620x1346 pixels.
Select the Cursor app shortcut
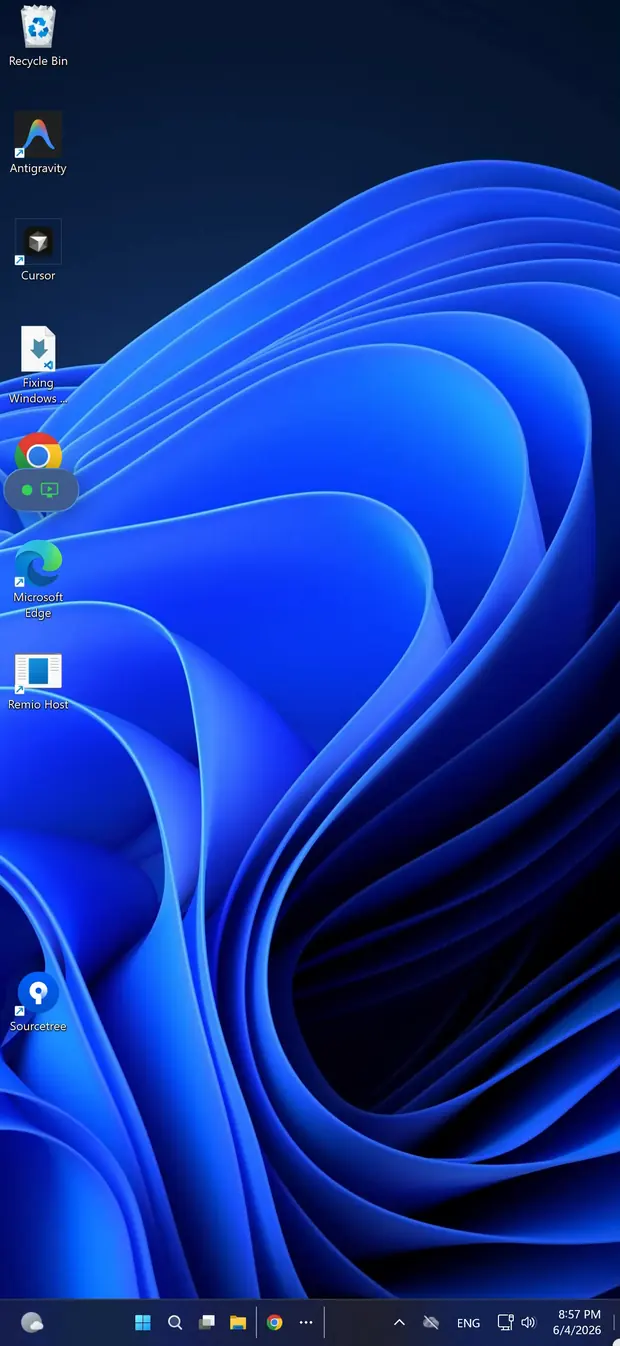tap(38, 251)
